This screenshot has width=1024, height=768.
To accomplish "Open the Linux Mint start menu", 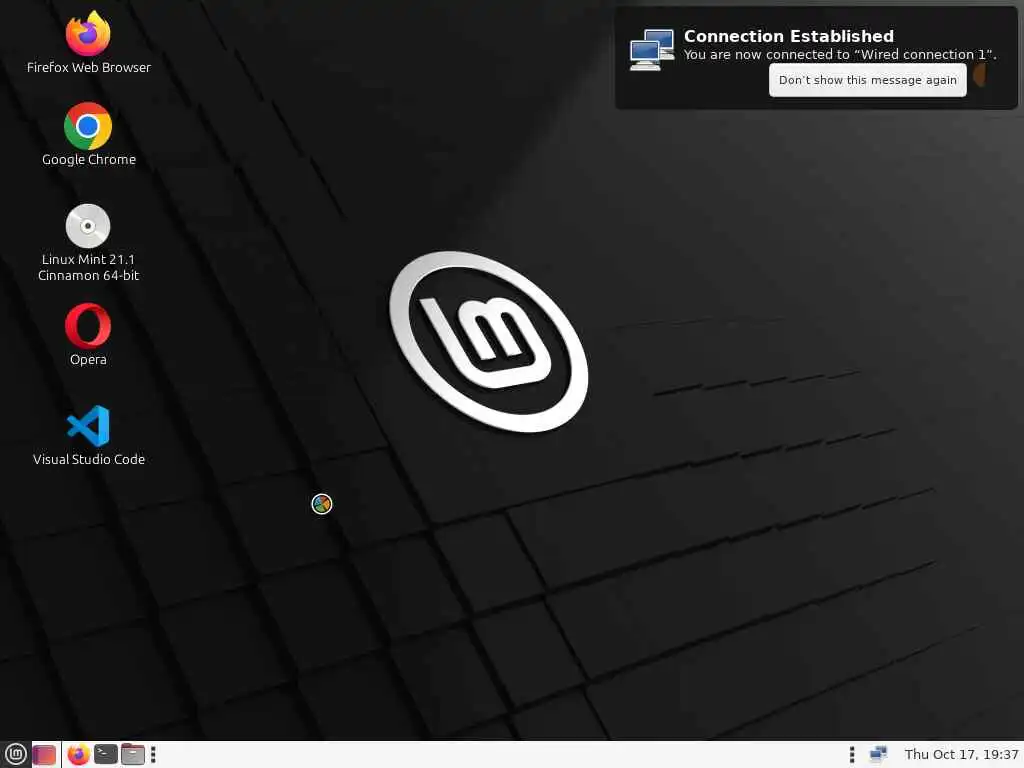I will click(15, 754).
